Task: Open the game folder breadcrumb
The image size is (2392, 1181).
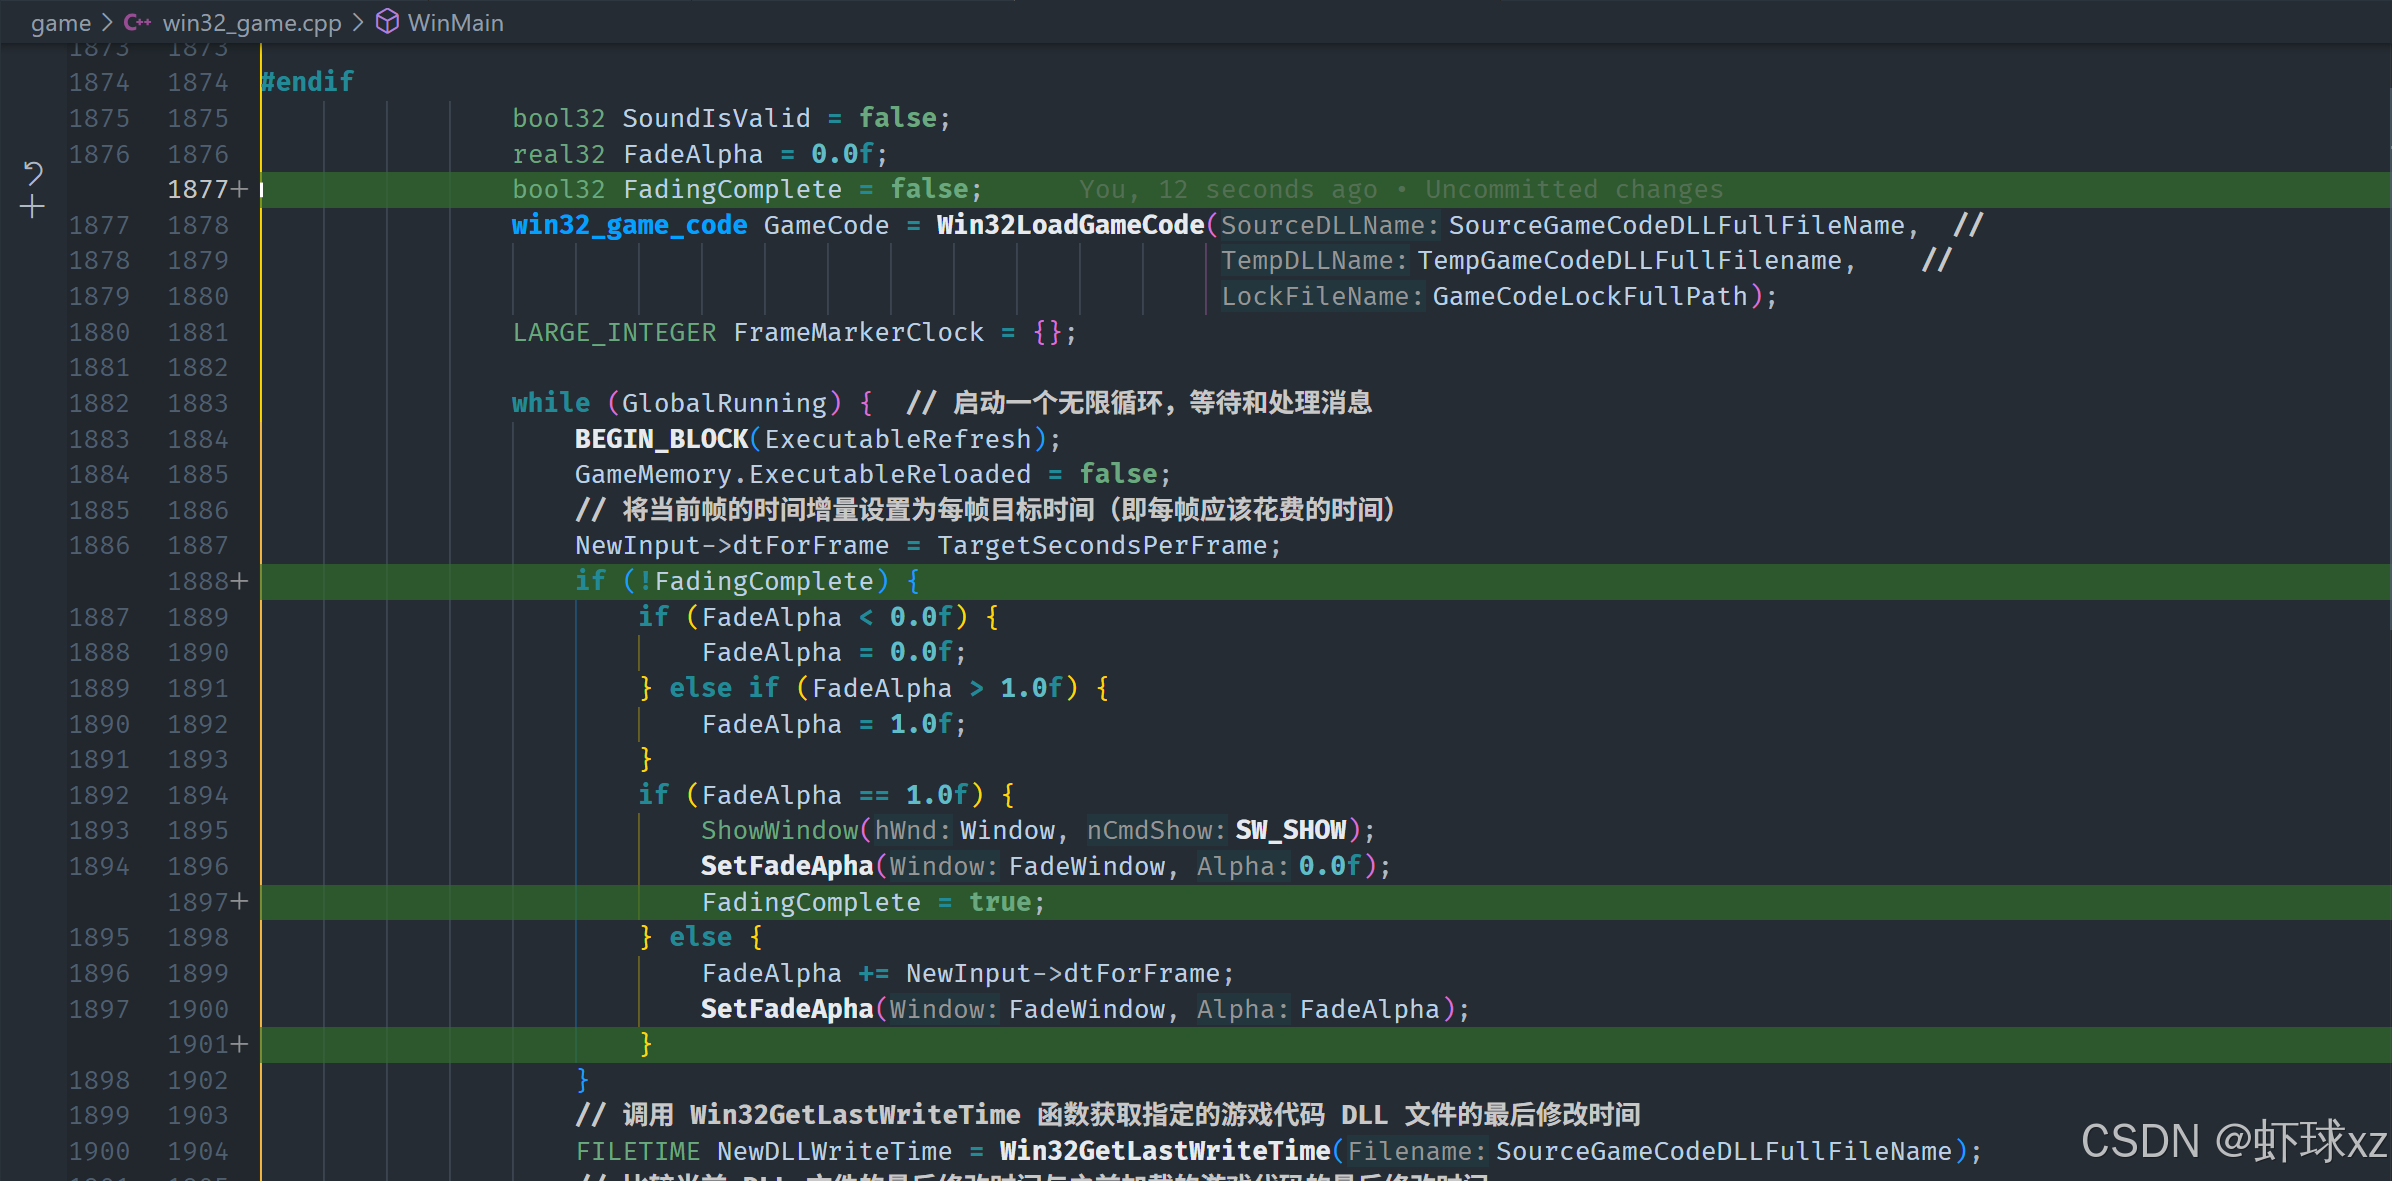Action: (60, 23)
